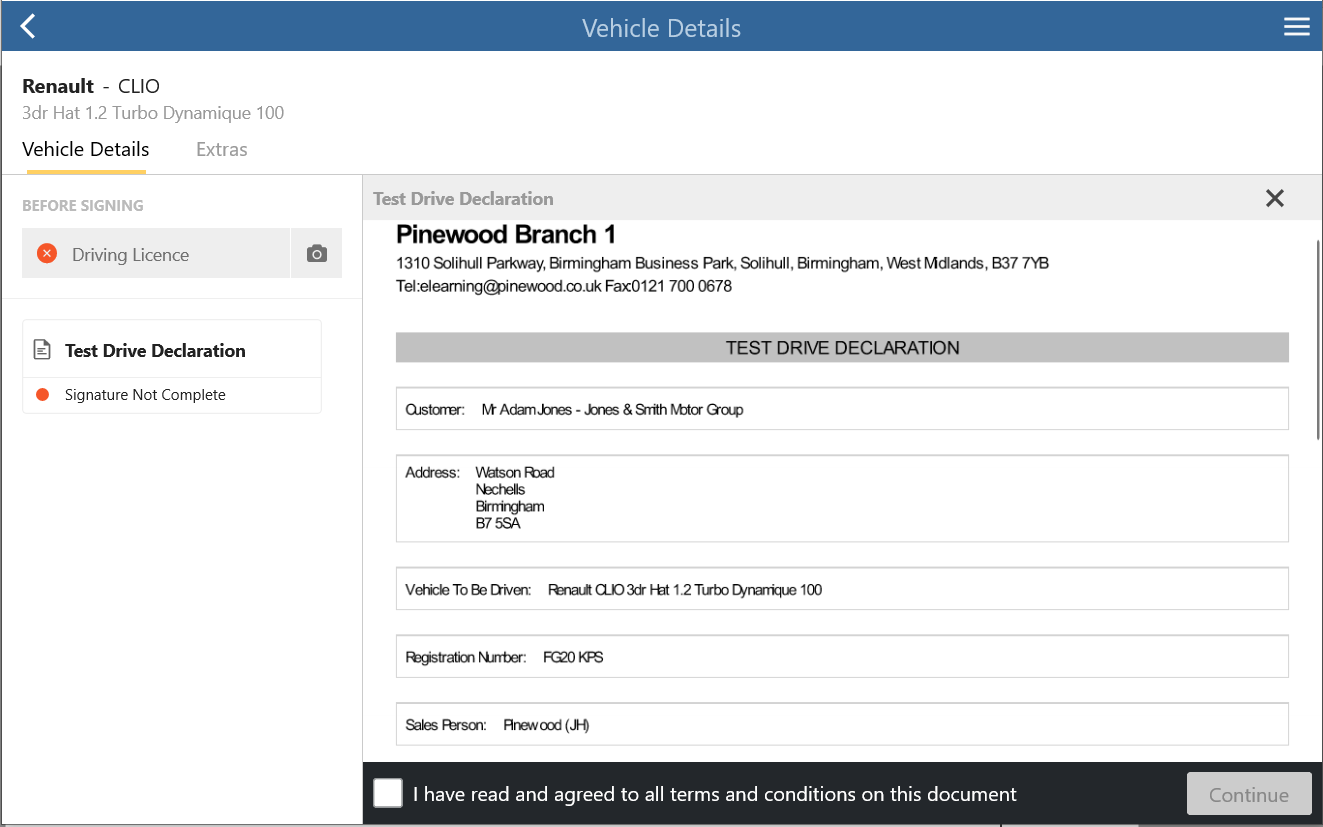Click the Renault - CLIO vehicle title
Viewport: 1323px width, 827px height.
(x=91, y=86)
